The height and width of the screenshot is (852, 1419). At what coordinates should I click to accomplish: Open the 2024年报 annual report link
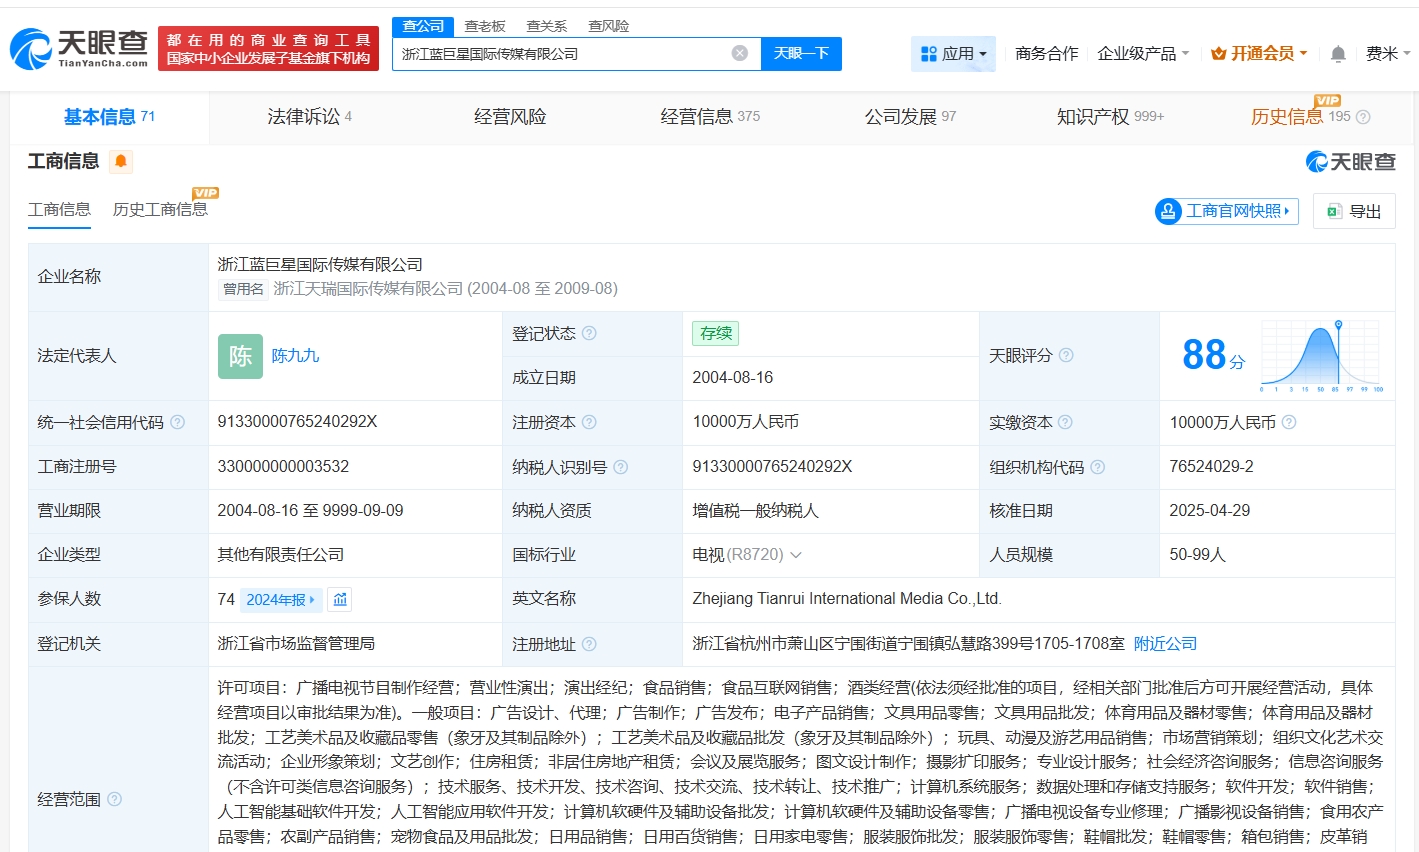click(281, 600)
